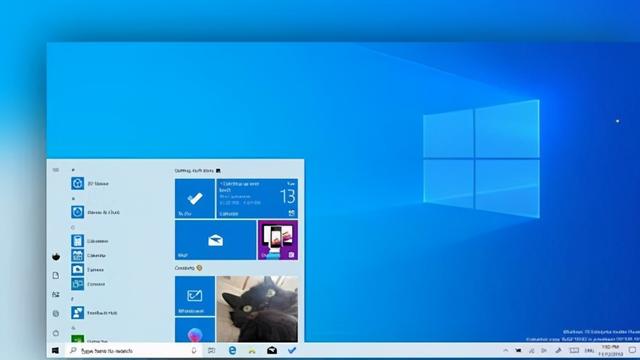Screen dimensions: 640x360
Task: Show hidden tray icons chevron
Action: 506,350
